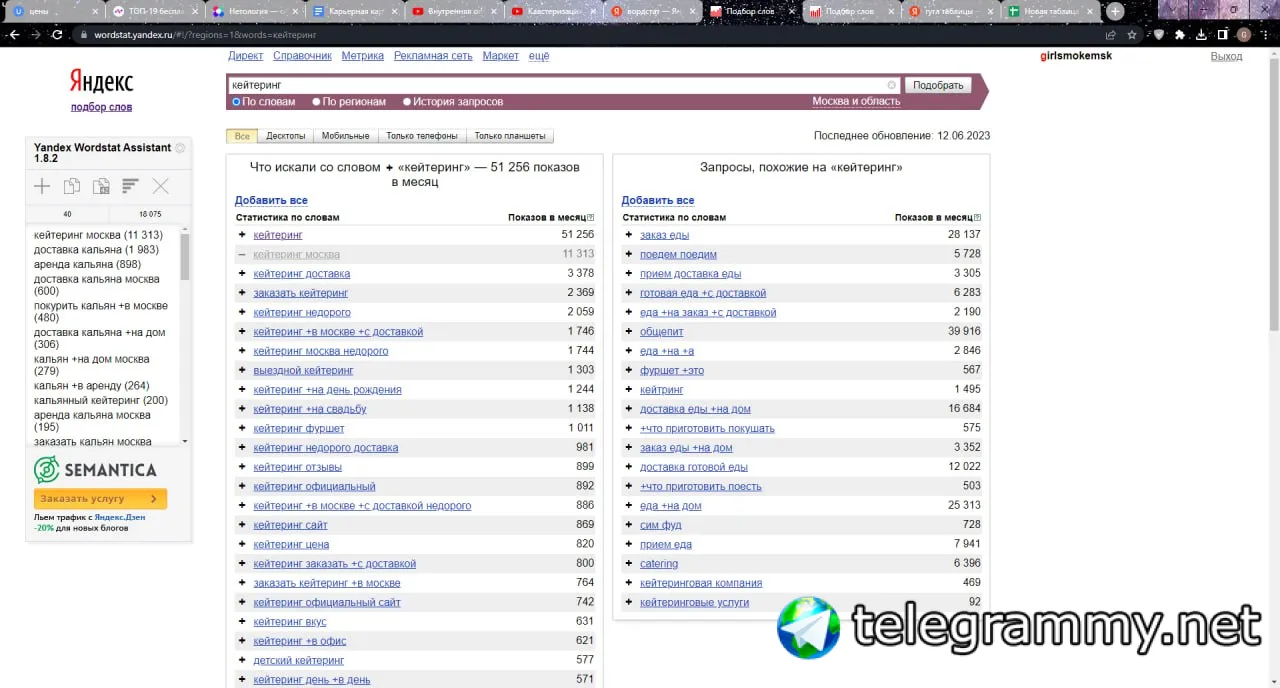The height and width of the screenshot is (688, 1280).
Task: Clear the Assistant list with X icon
Action: (160, 186)
